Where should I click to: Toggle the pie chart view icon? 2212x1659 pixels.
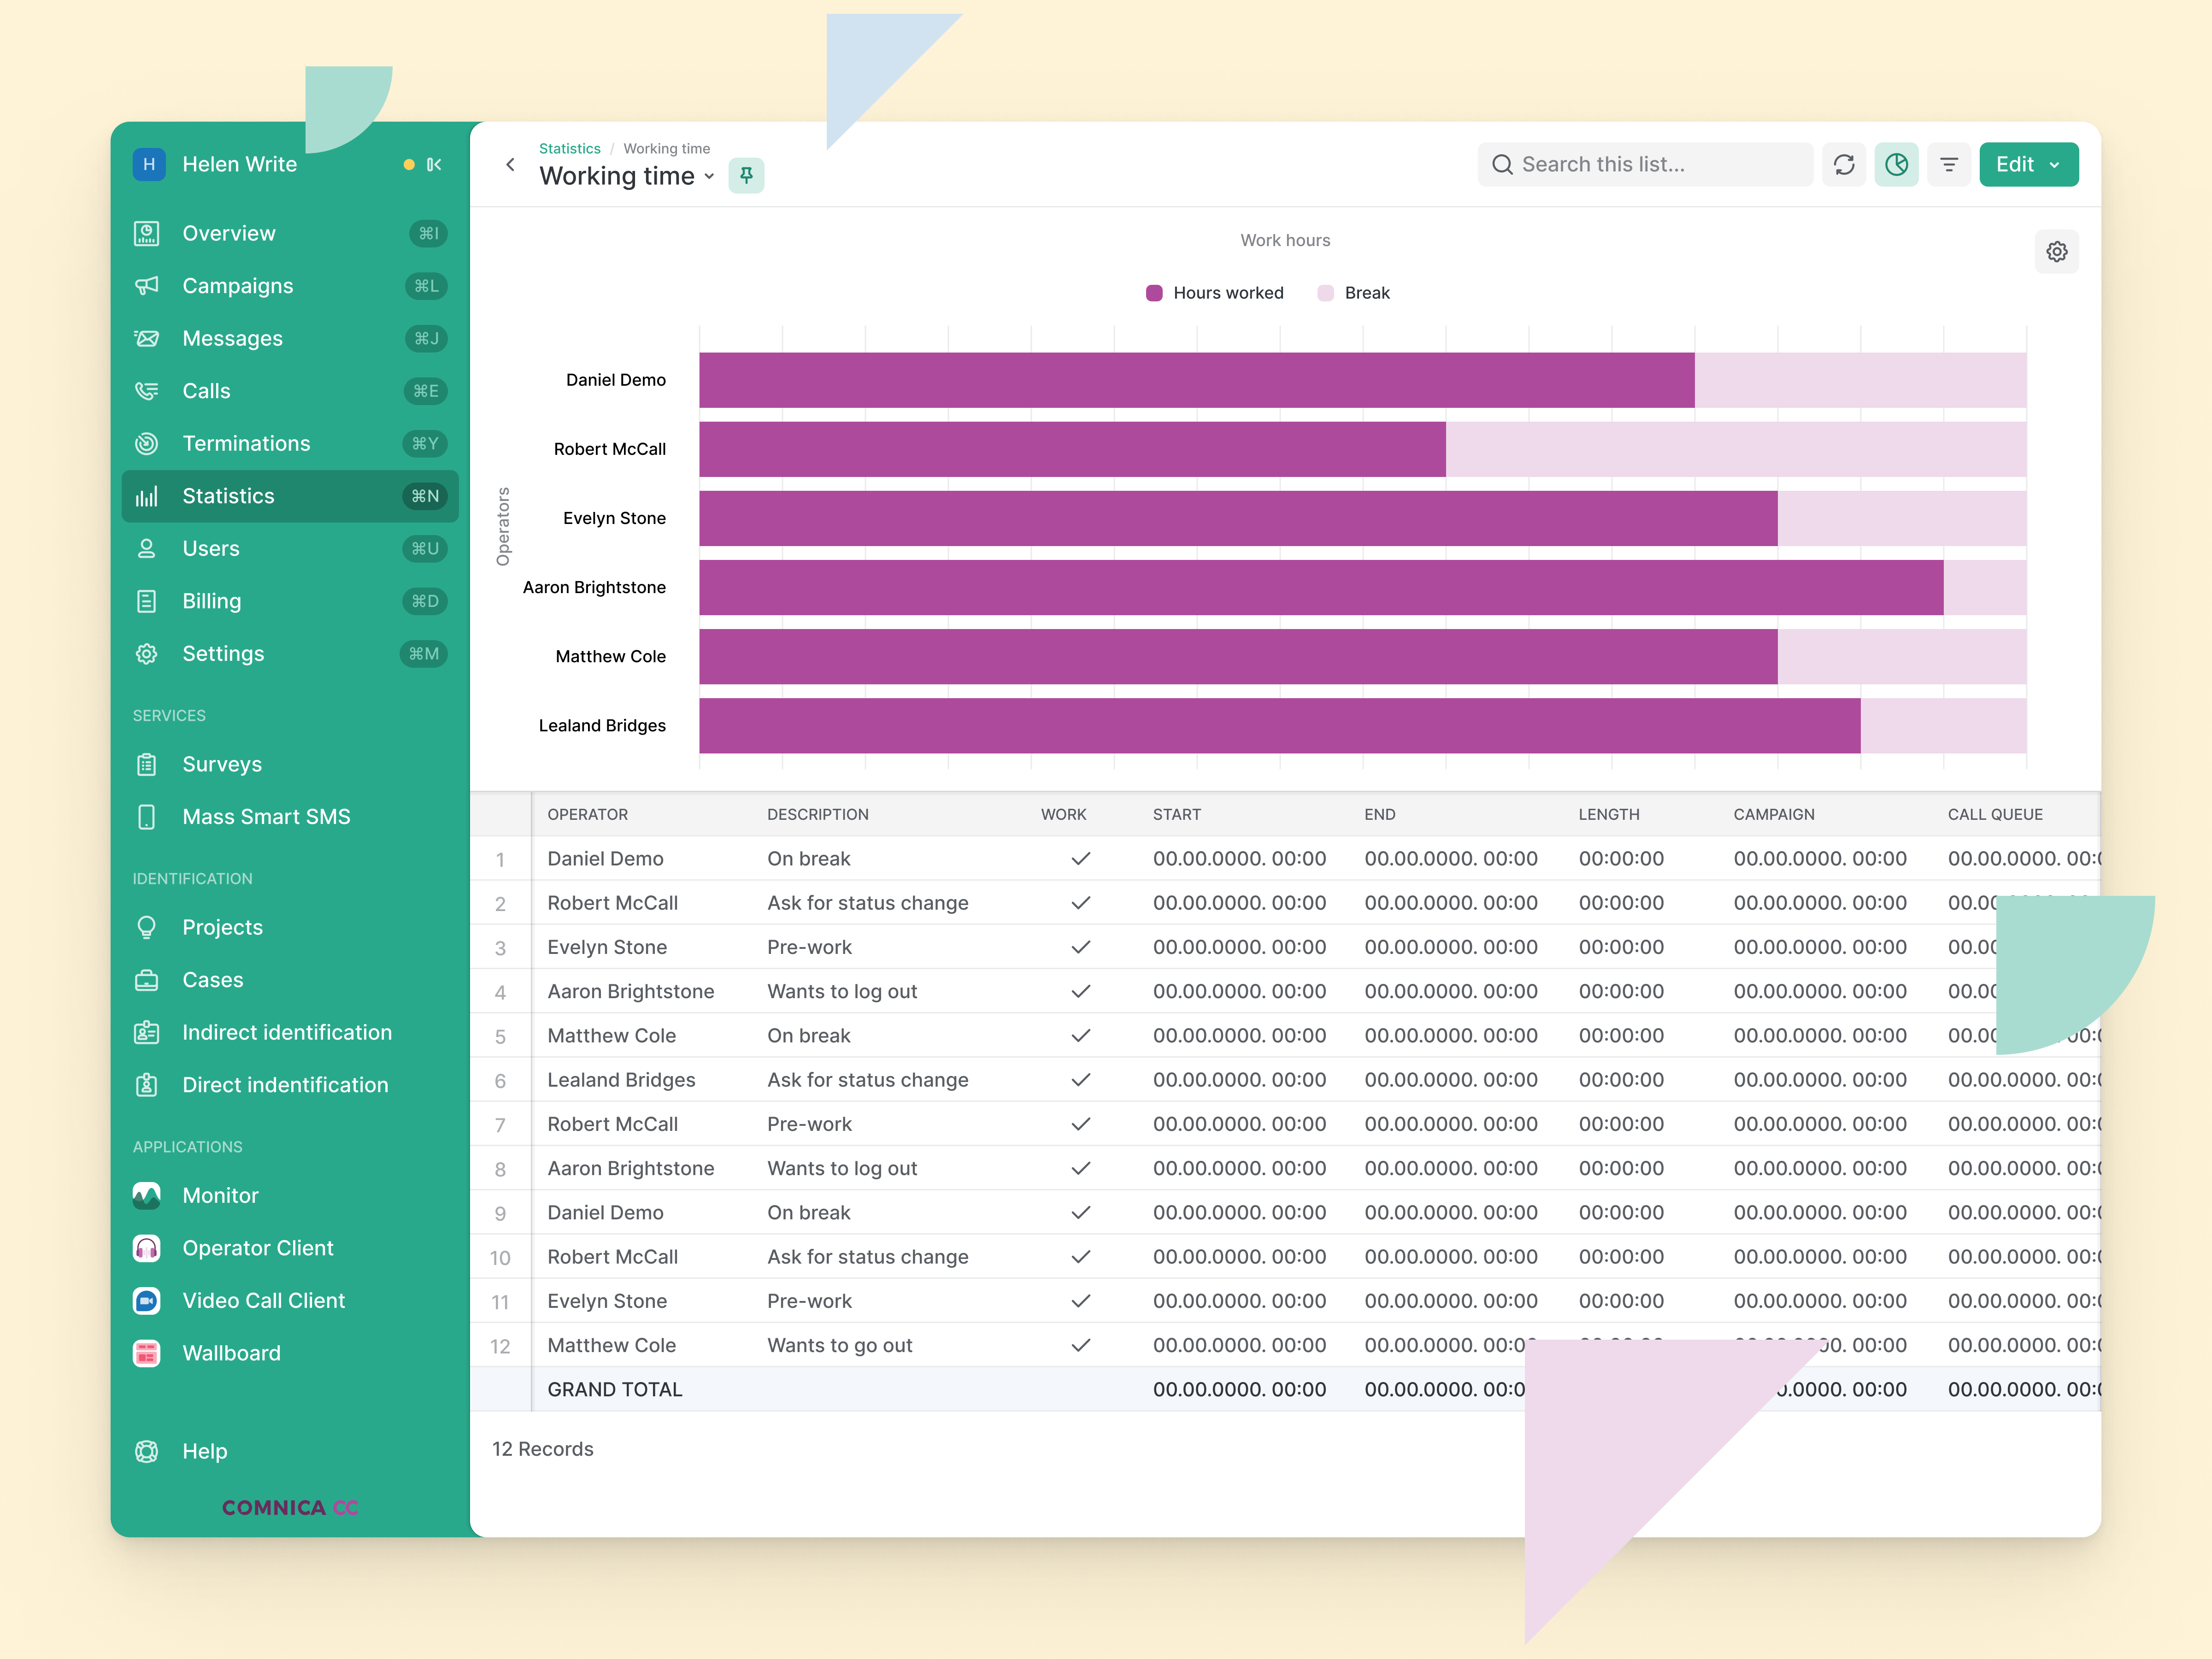[1896, 165]
